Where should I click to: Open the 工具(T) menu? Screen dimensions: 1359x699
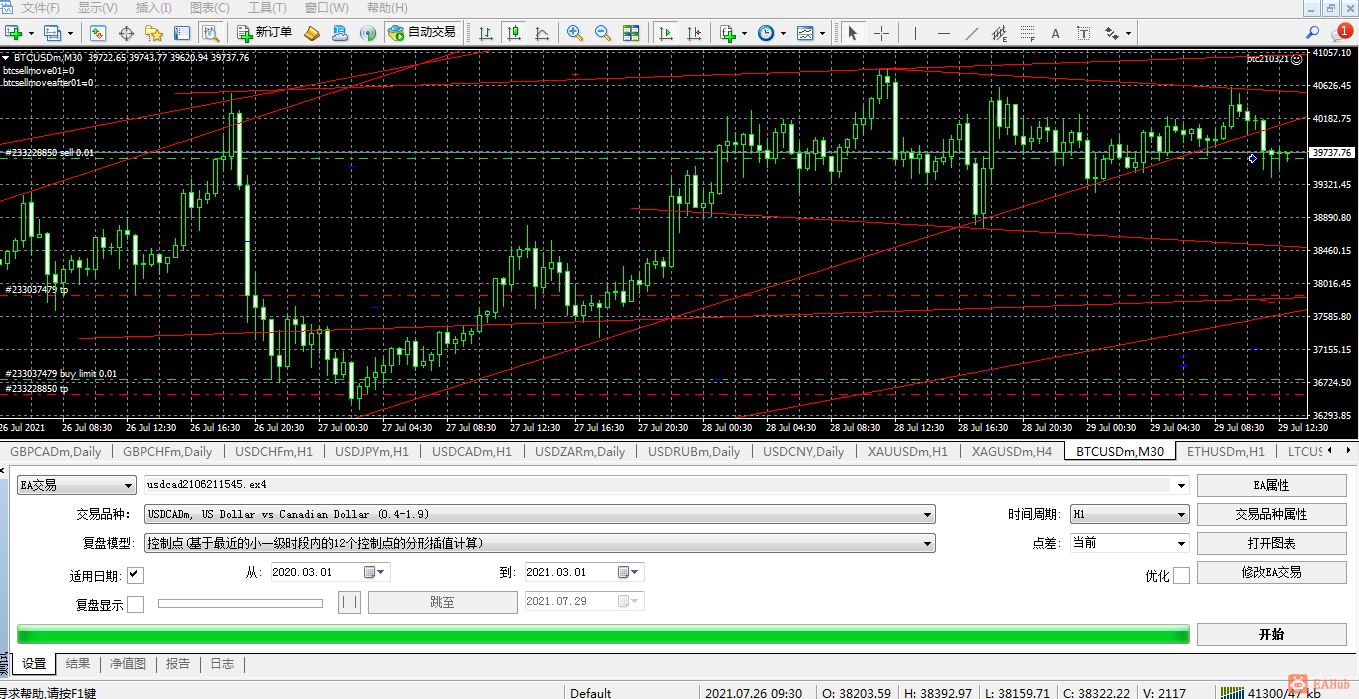pyautogui.click(x=266, y=8)
